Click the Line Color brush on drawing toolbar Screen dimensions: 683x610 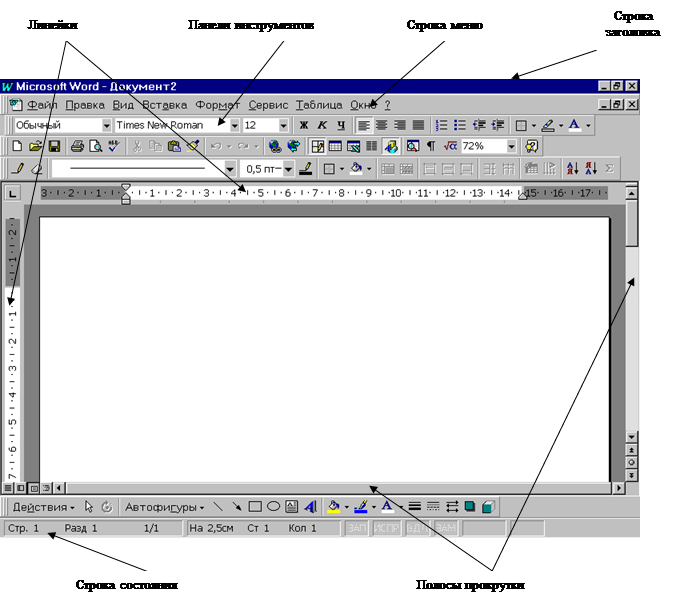[361, 507]
